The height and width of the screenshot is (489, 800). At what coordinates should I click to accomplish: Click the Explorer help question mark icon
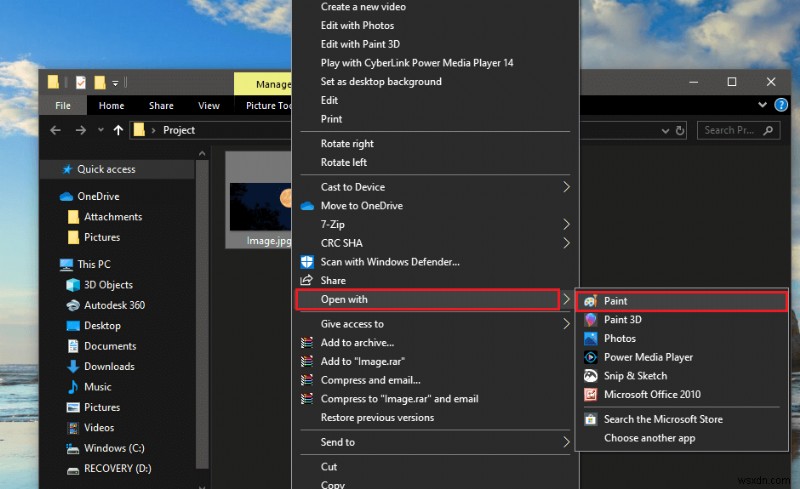[x=781, y=105]
